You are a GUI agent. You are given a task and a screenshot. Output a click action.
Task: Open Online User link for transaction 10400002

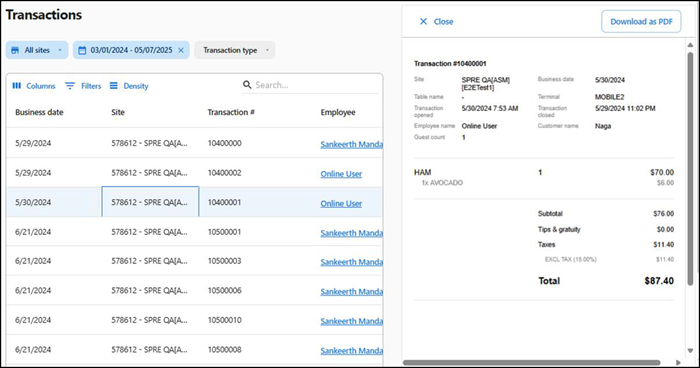coord(341,174)
